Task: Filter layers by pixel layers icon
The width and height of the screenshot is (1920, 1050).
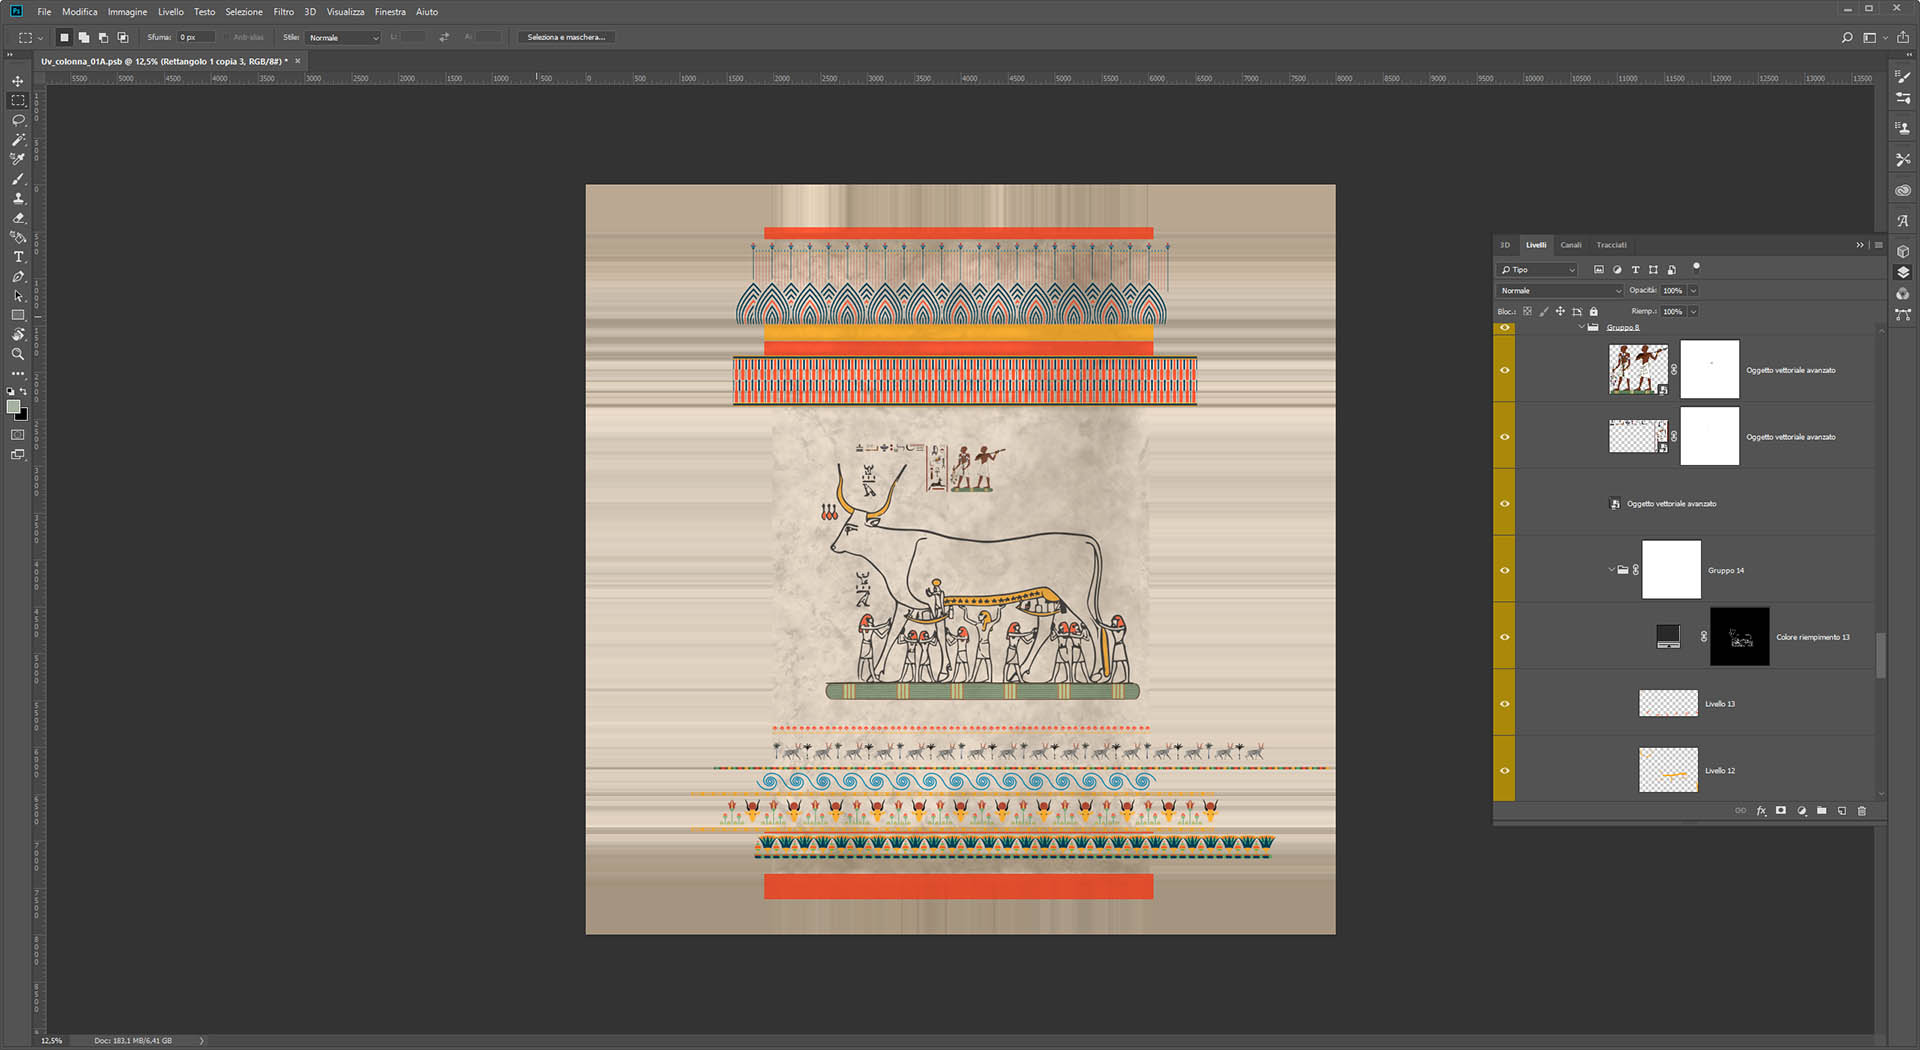Action: click(x=1598, y=270)
